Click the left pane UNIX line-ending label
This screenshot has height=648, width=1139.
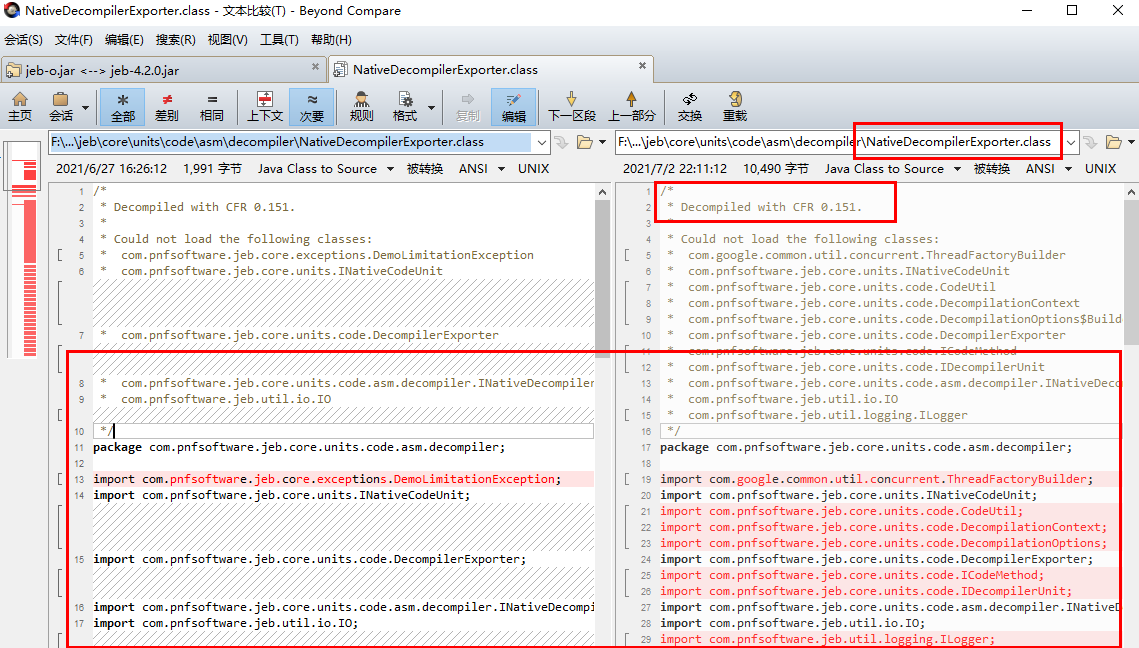pos(533,169)
